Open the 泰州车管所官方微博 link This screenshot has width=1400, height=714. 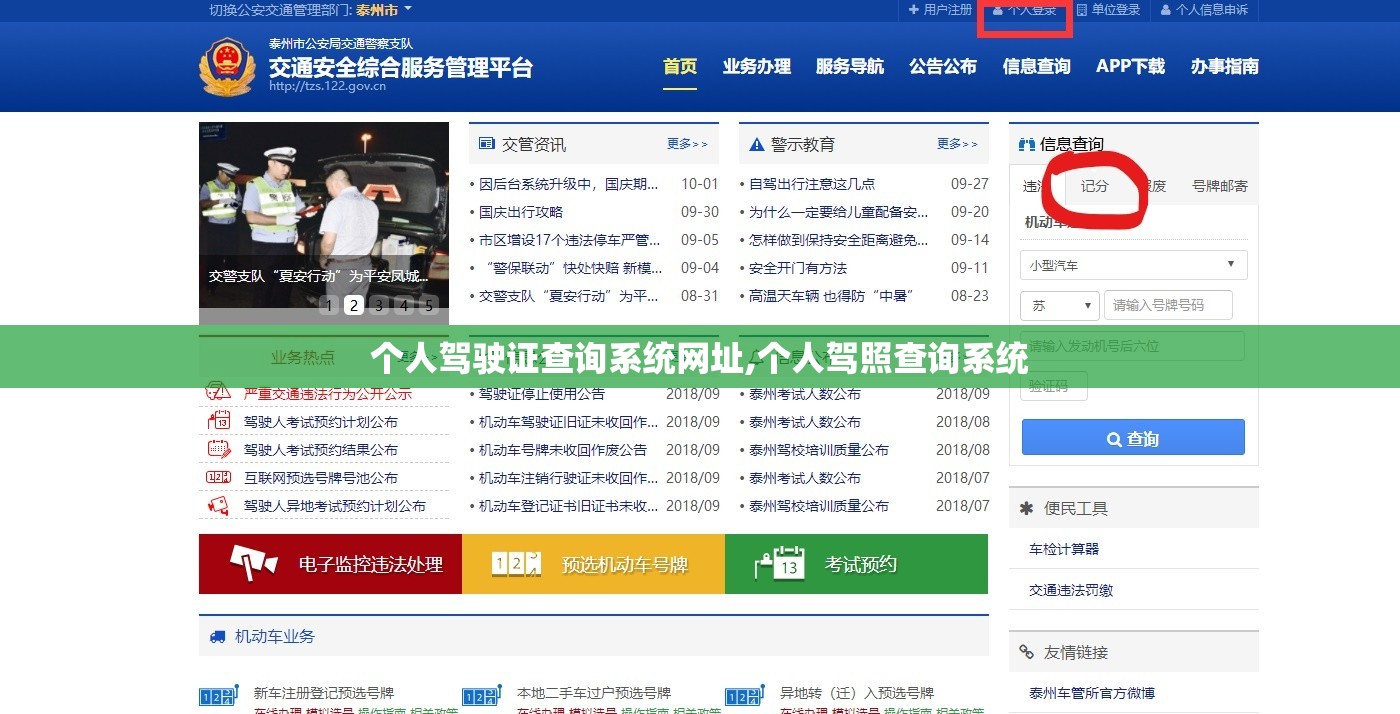[x=1092, y=693]
